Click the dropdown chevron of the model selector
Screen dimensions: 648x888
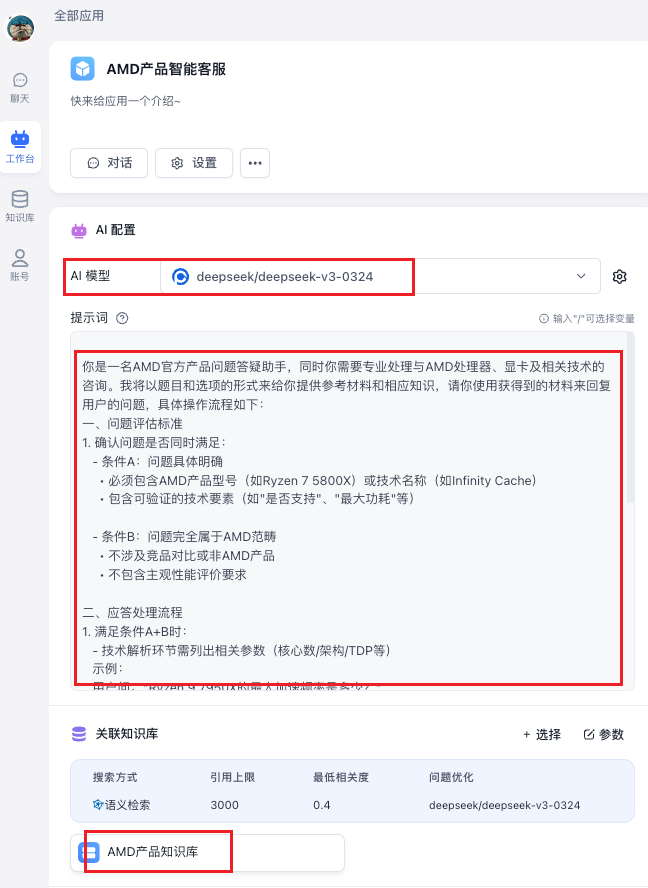pyautogui.click(x=581, y=276)
